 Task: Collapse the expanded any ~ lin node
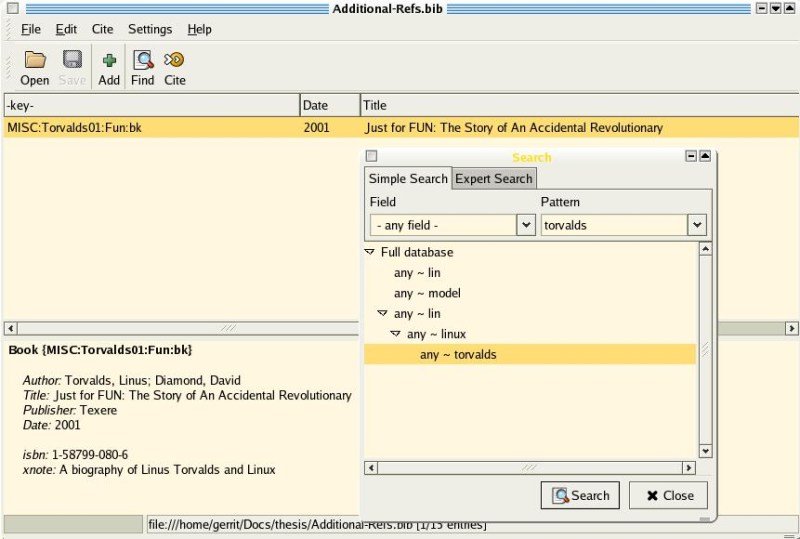(382, 314)
